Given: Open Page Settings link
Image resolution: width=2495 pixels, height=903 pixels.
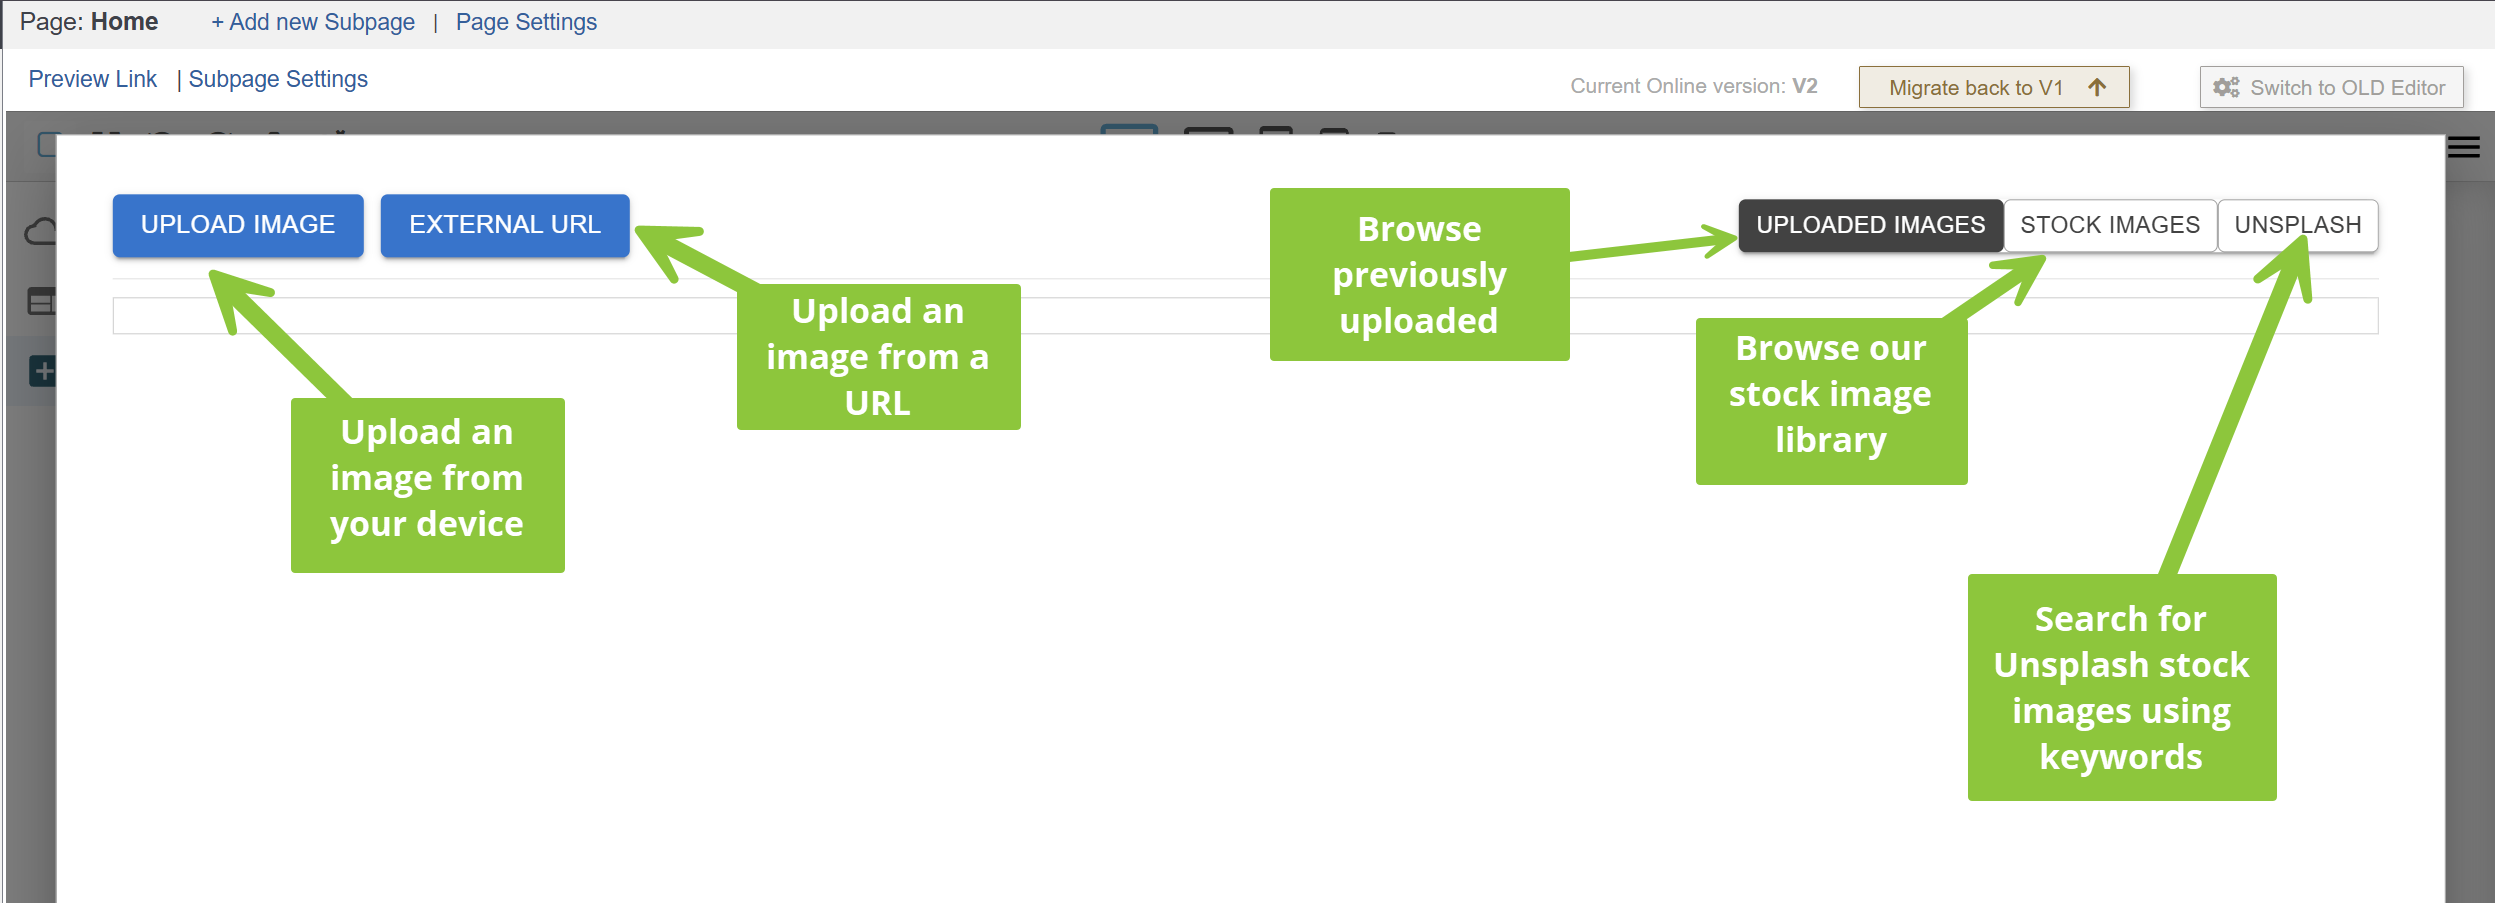Looking at the screenshot, I should point(526,22).
